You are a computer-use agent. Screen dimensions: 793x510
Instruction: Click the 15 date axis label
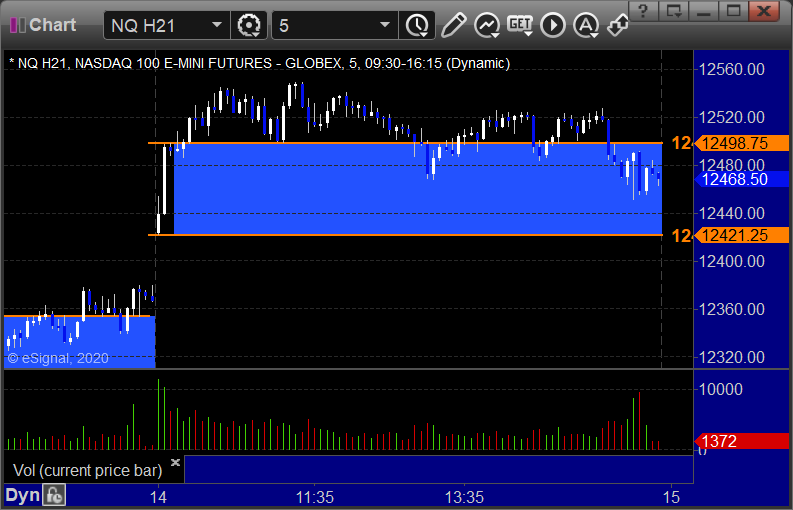pos(672,497)
